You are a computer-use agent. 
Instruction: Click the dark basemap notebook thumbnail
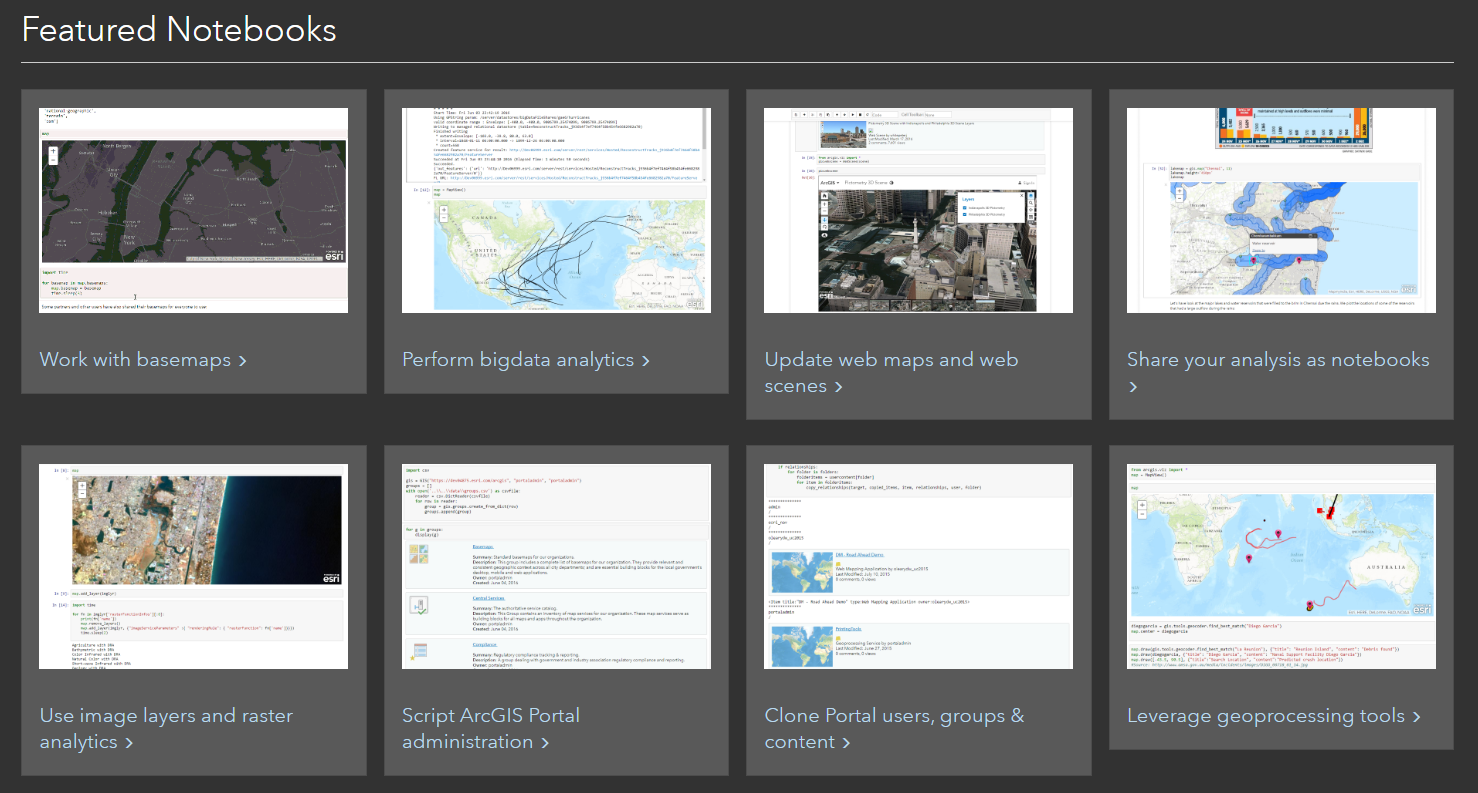coord(194,211)
